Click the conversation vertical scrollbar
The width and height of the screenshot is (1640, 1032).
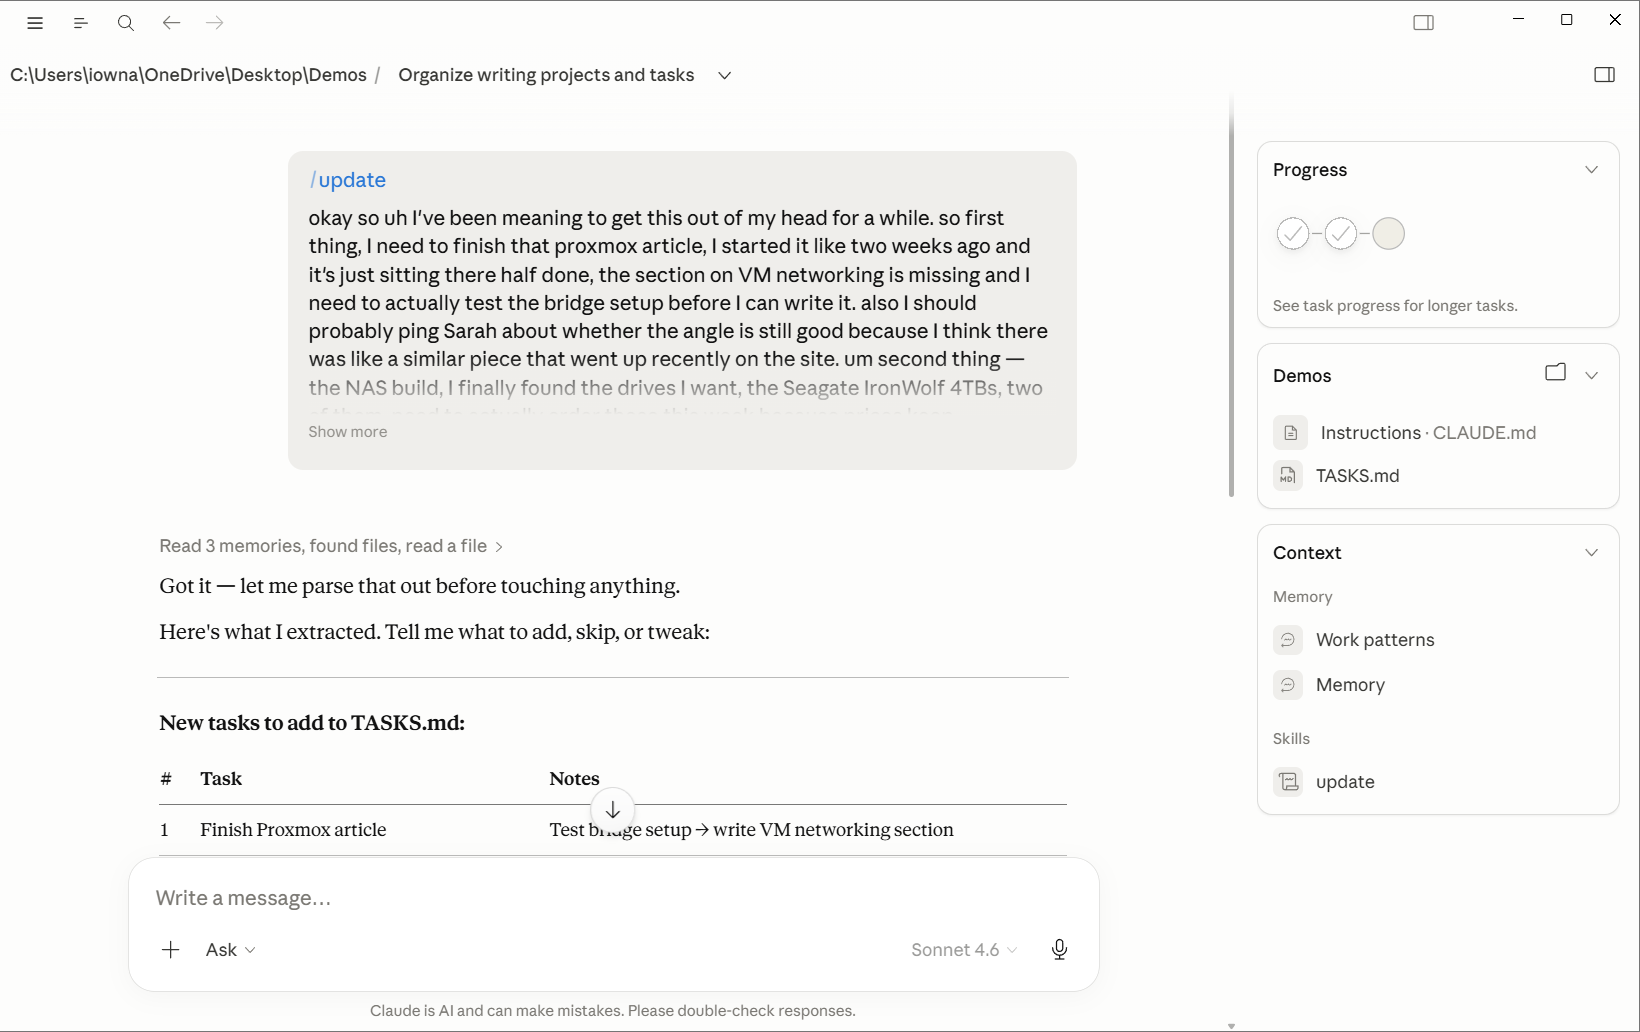(1231, 295)
